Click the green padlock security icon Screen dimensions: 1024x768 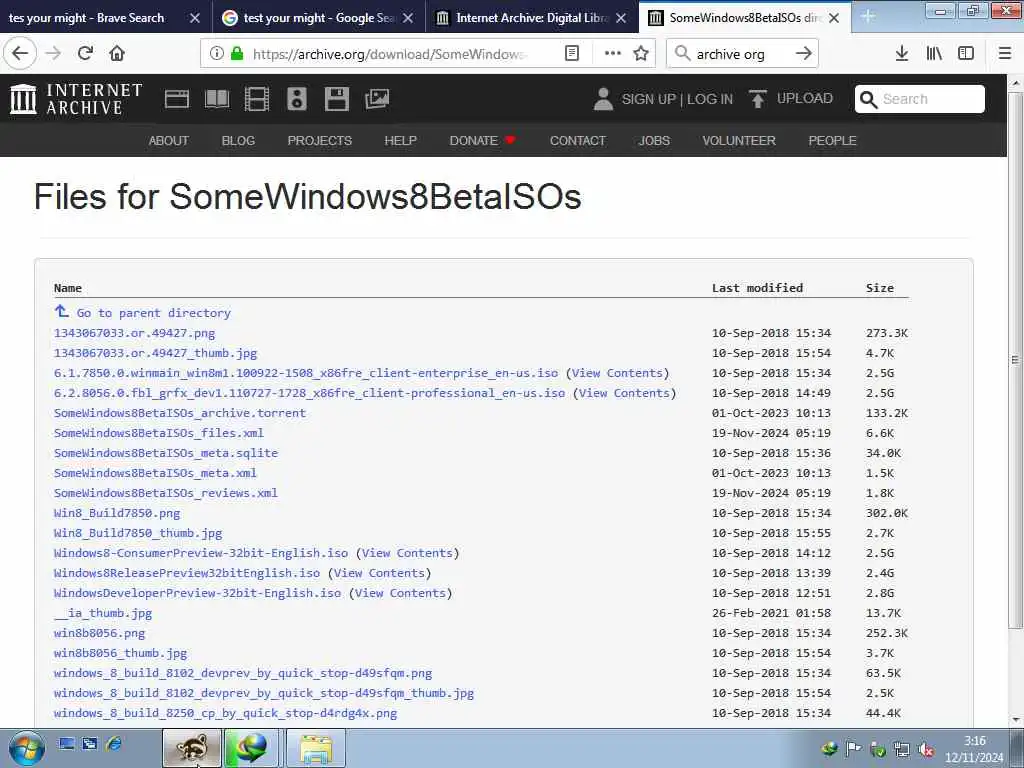[237, 53]
